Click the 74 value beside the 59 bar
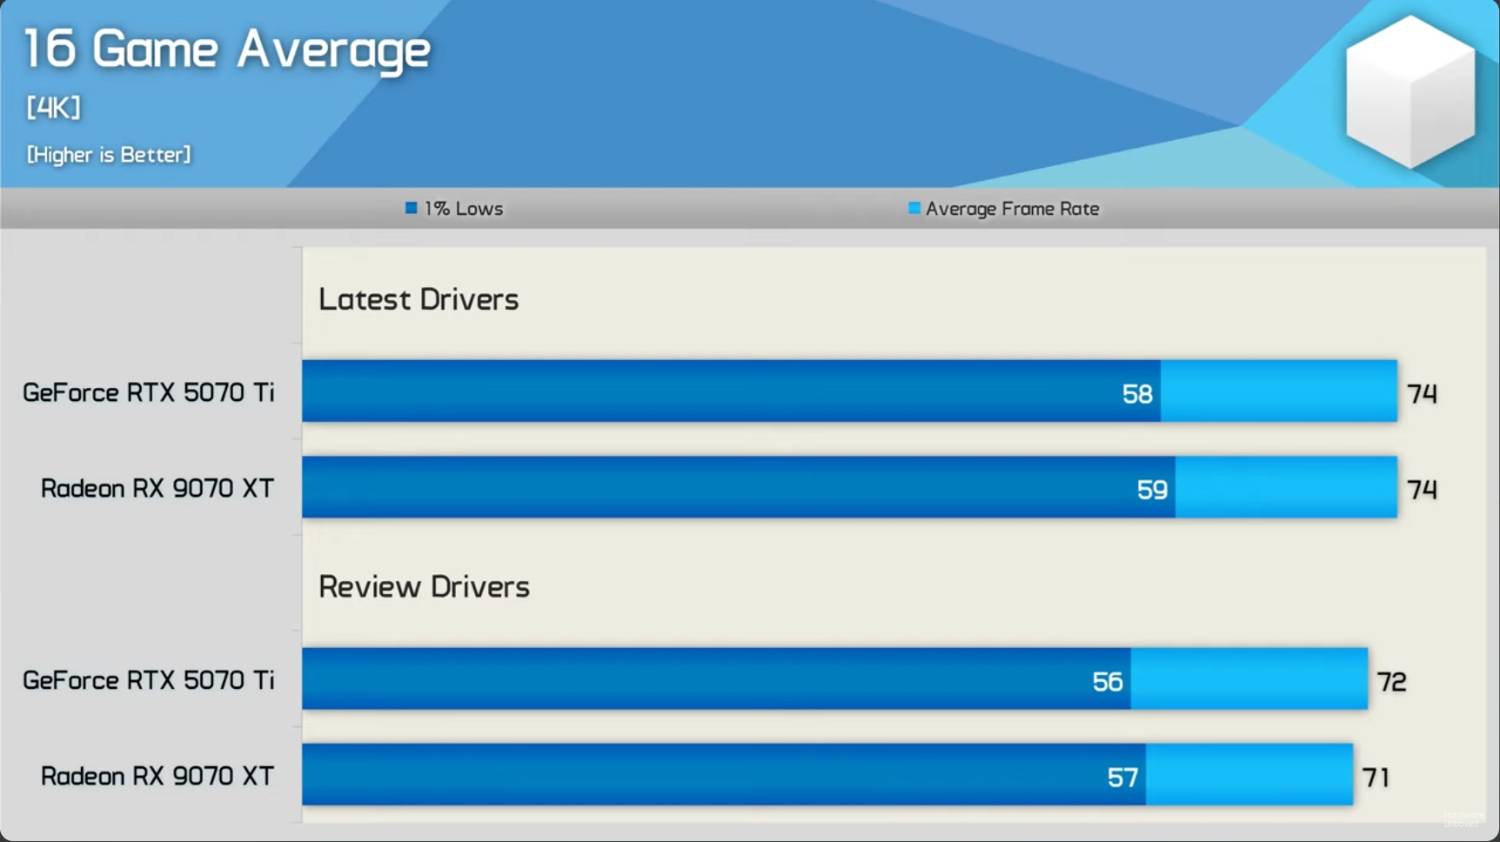Image resolution: width=1500 pixels, height=842 pixels. click(1422, 490)
